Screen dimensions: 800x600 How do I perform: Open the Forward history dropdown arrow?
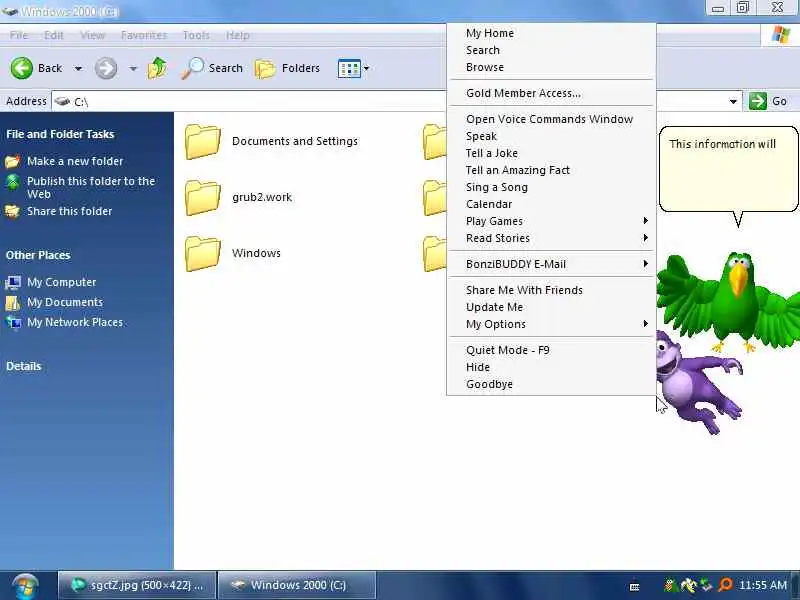tap(133, 68)
